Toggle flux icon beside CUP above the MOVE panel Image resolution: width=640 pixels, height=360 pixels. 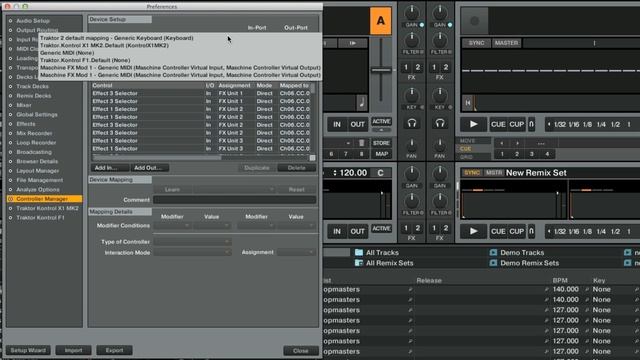pos(531,124)
